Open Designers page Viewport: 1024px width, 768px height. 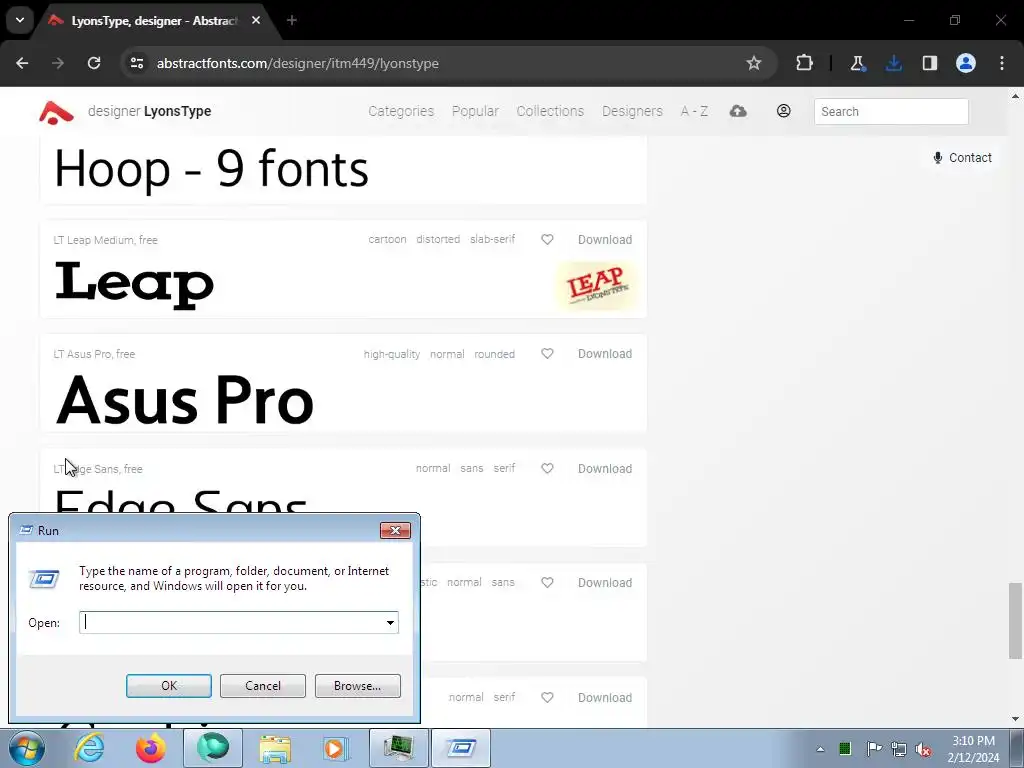coord(632,111)
